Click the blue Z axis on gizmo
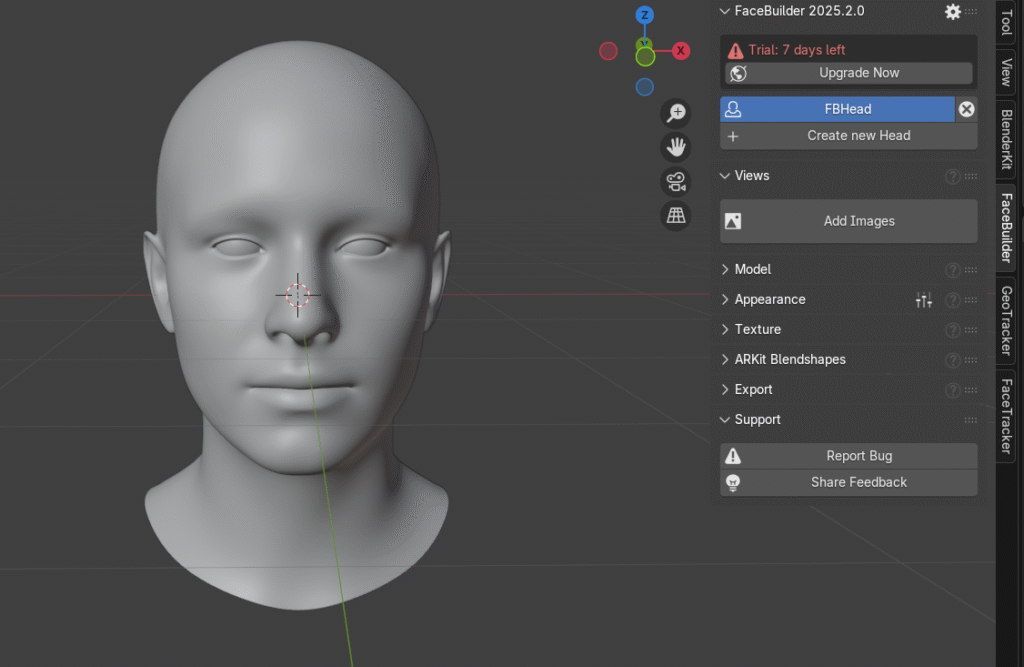Viewport: 1024px width, 667px height. (645, 15)
